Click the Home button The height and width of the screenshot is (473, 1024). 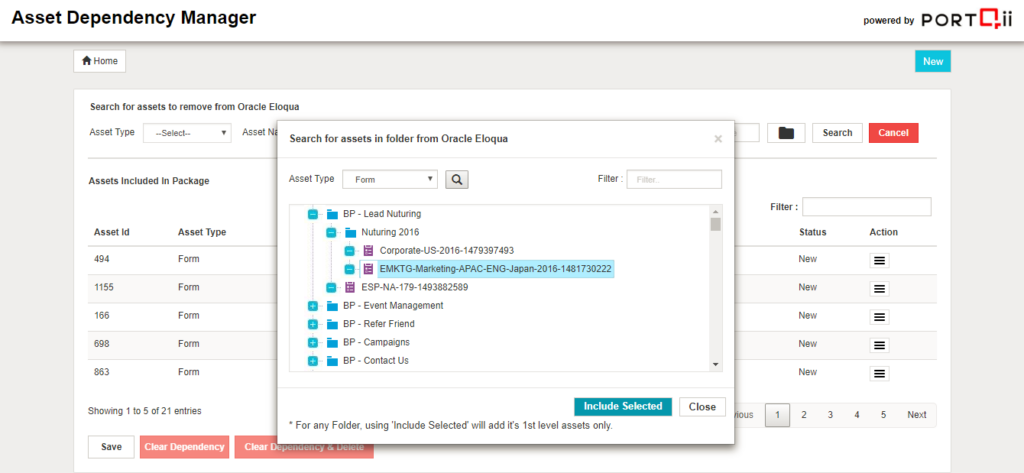(99, 61)
